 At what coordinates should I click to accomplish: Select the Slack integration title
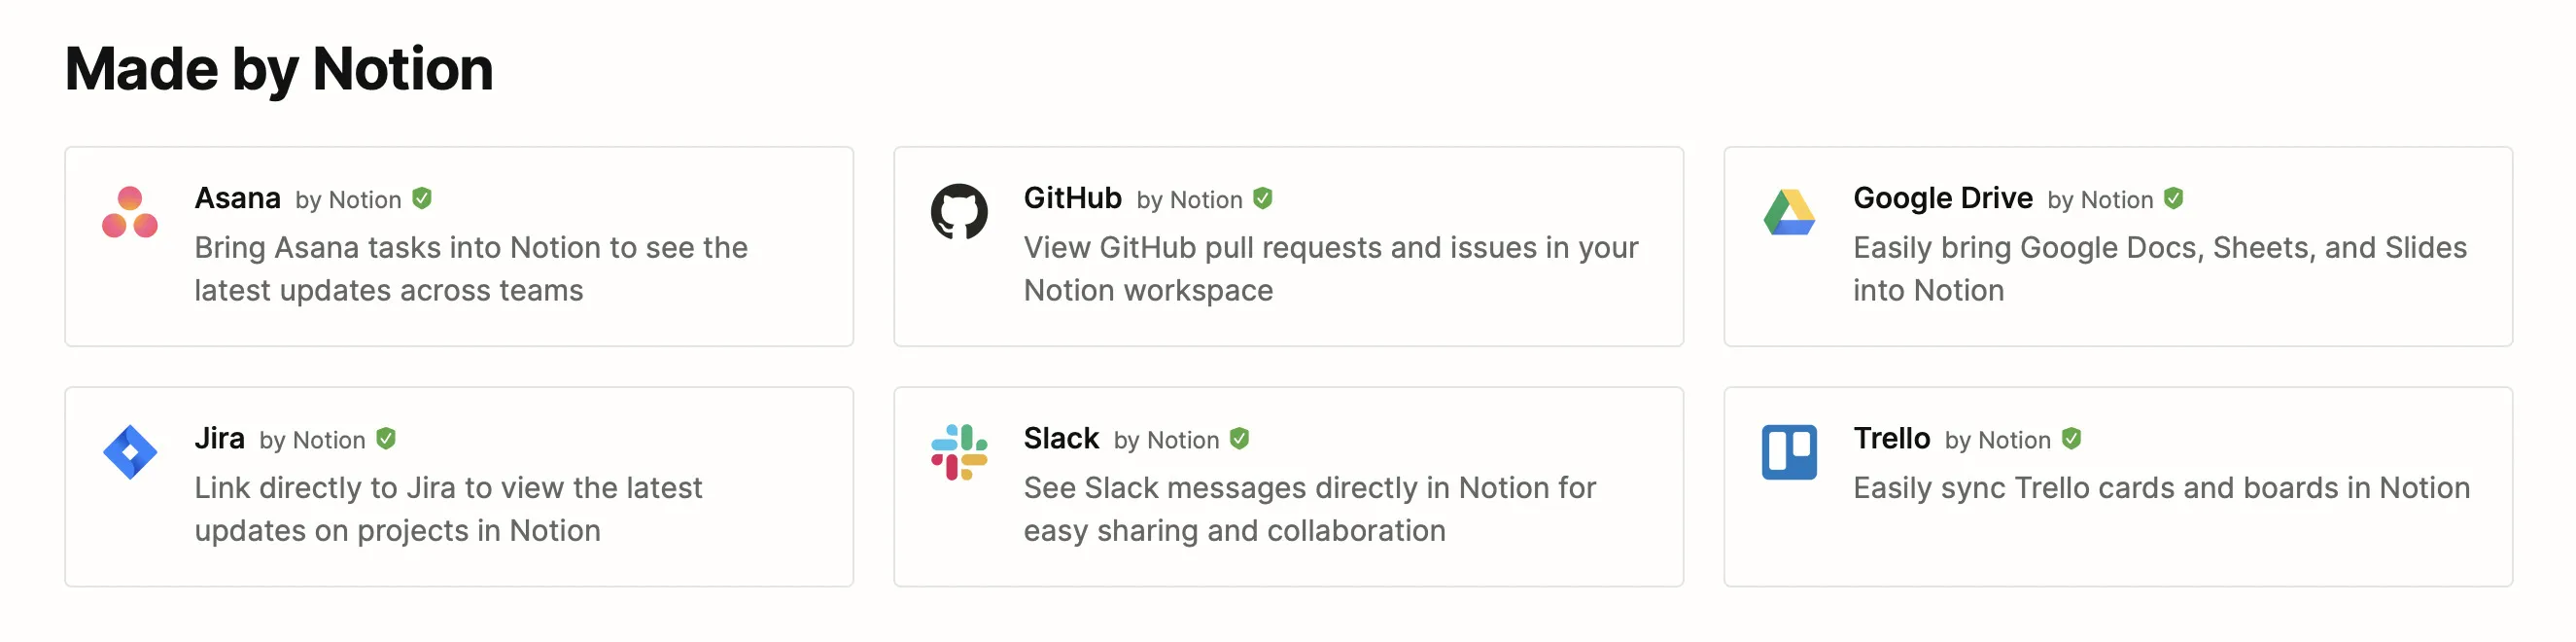tap(1061, 438)
